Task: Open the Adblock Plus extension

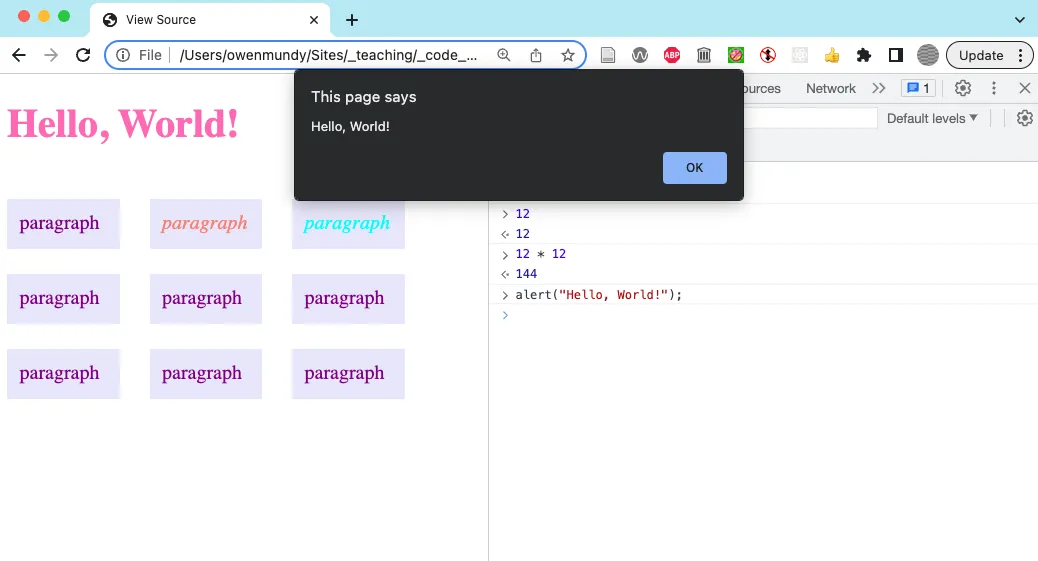Action: 672,55
